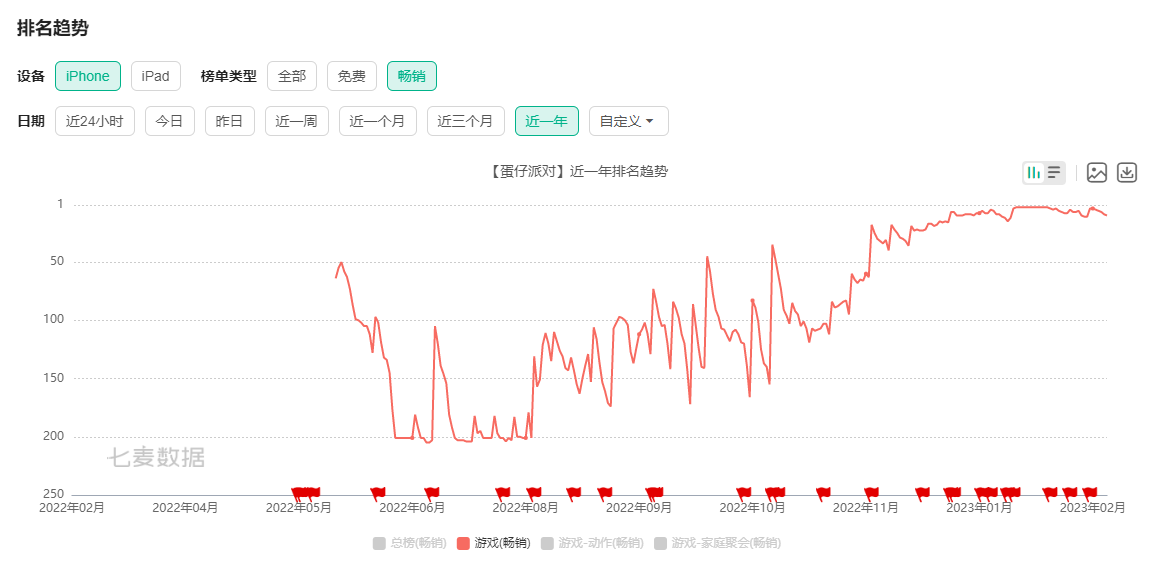Toggle 游戏-家庭聚会(畅销) legend series
This screenshot has width=1156, height=567.
point(717,543)
